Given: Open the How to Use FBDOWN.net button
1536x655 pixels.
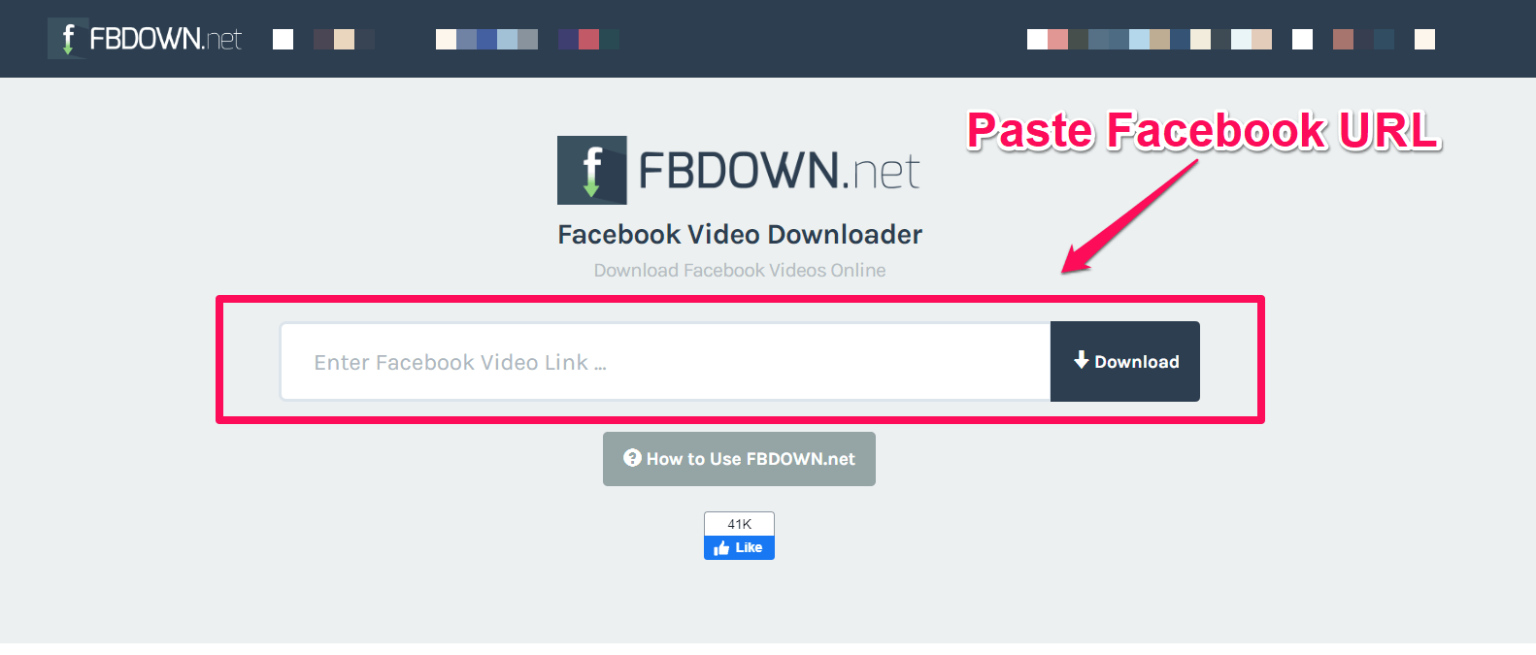Looking at the screenshot, I should tap(739, 459).
